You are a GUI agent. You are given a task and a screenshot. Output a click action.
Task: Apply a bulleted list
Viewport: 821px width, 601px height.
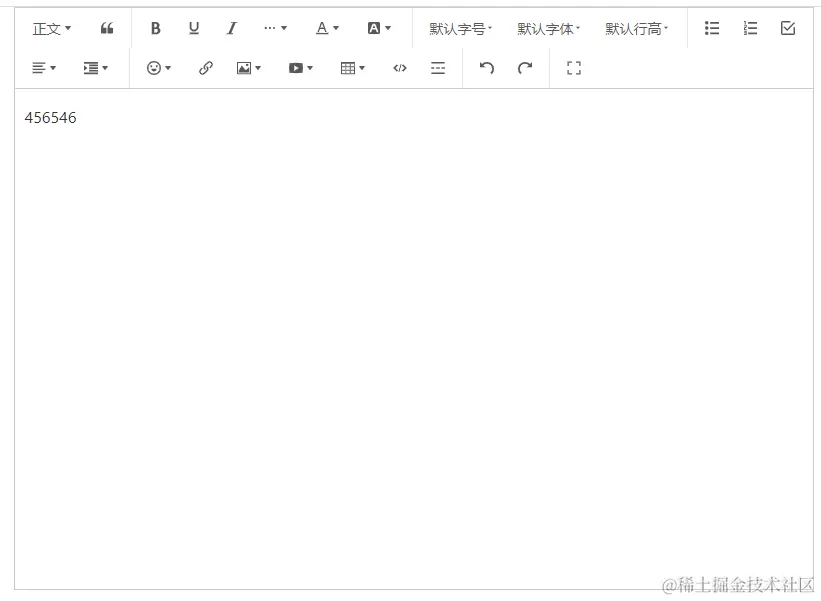click(x=711, y=28)
